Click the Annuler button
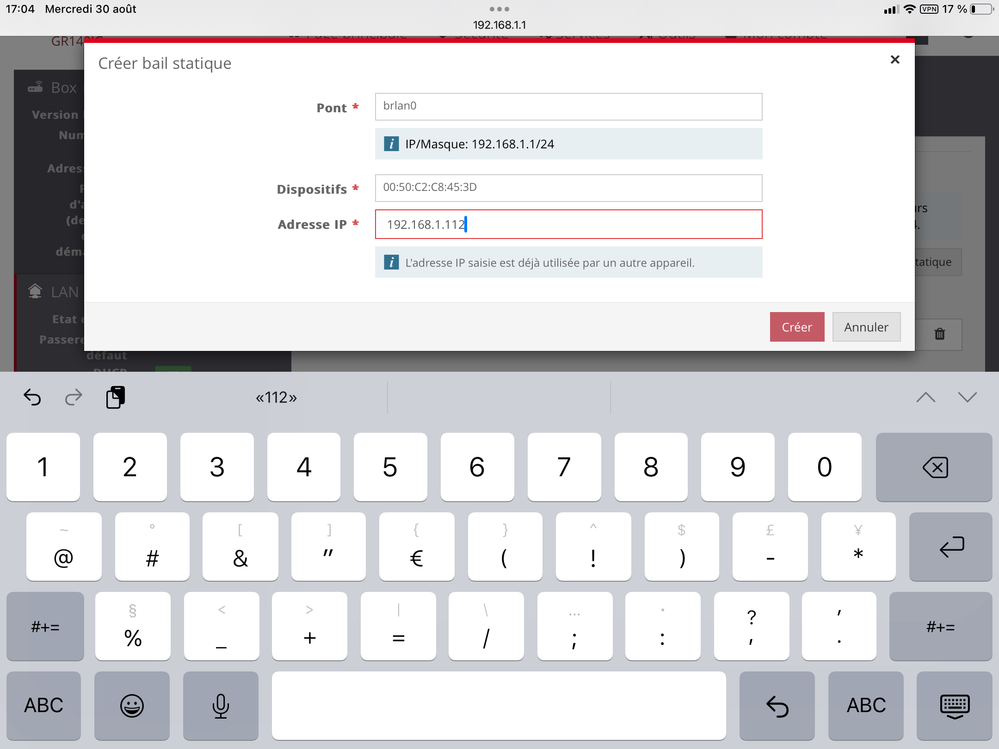This screenshot has height=749, width=999. (x=866, y=327)
